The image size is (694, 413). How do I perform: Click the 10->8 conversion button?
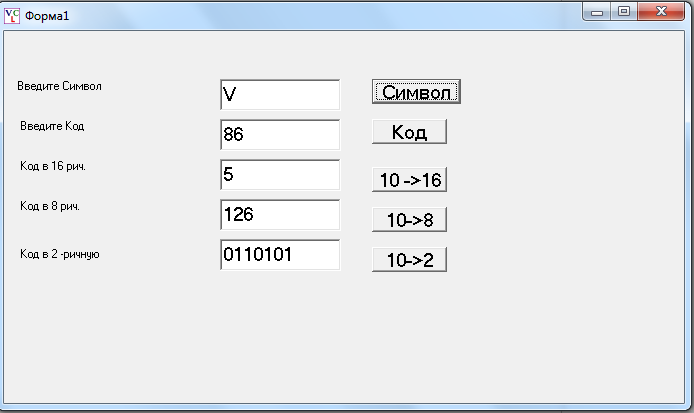point(409,219)
